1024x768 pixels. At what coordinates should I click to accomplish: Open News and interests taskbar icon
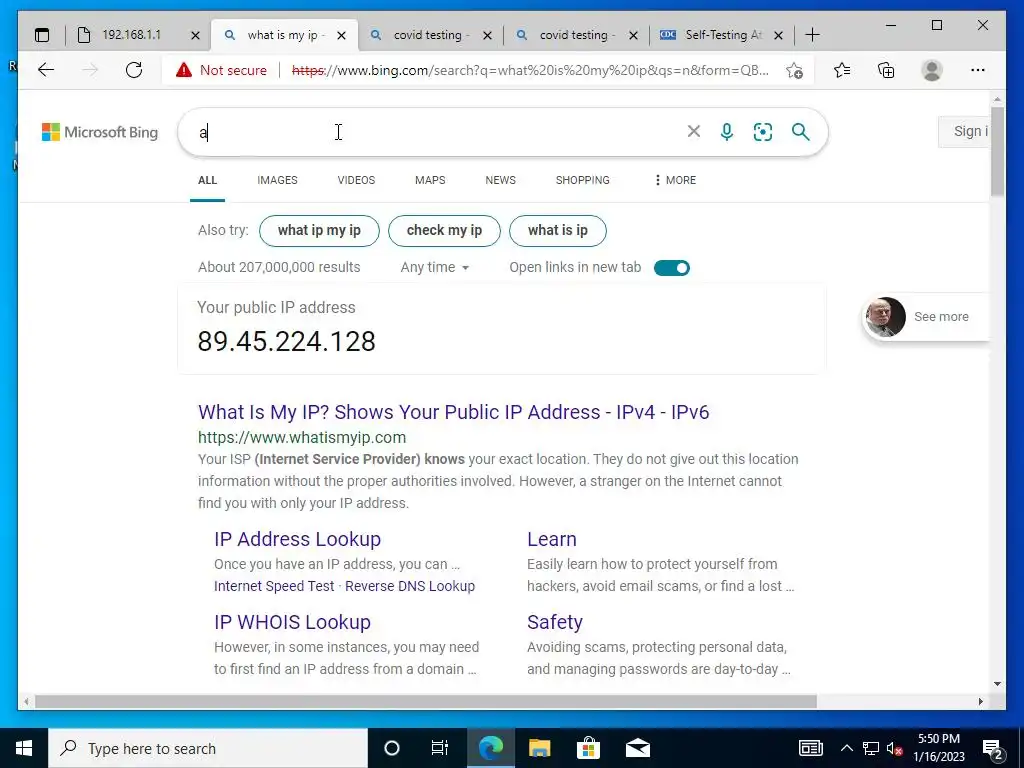(x=811, y=748)
